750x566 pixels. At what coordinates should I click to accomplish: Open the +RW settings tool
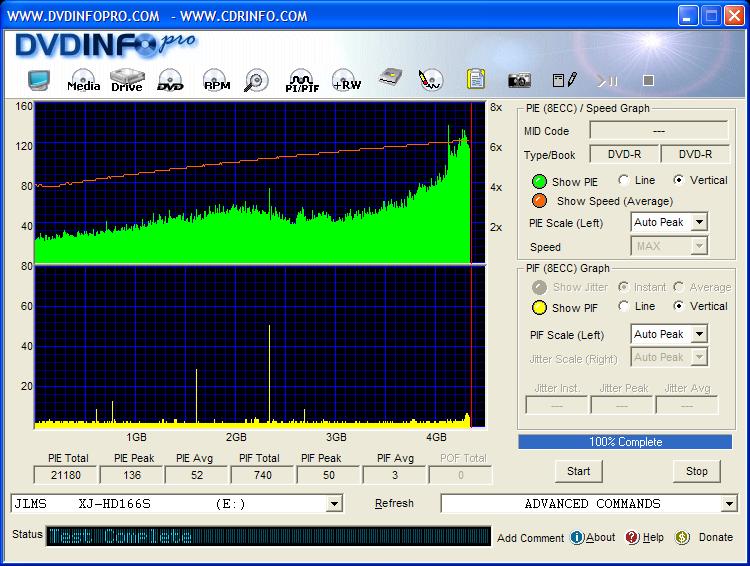[346, 80]
